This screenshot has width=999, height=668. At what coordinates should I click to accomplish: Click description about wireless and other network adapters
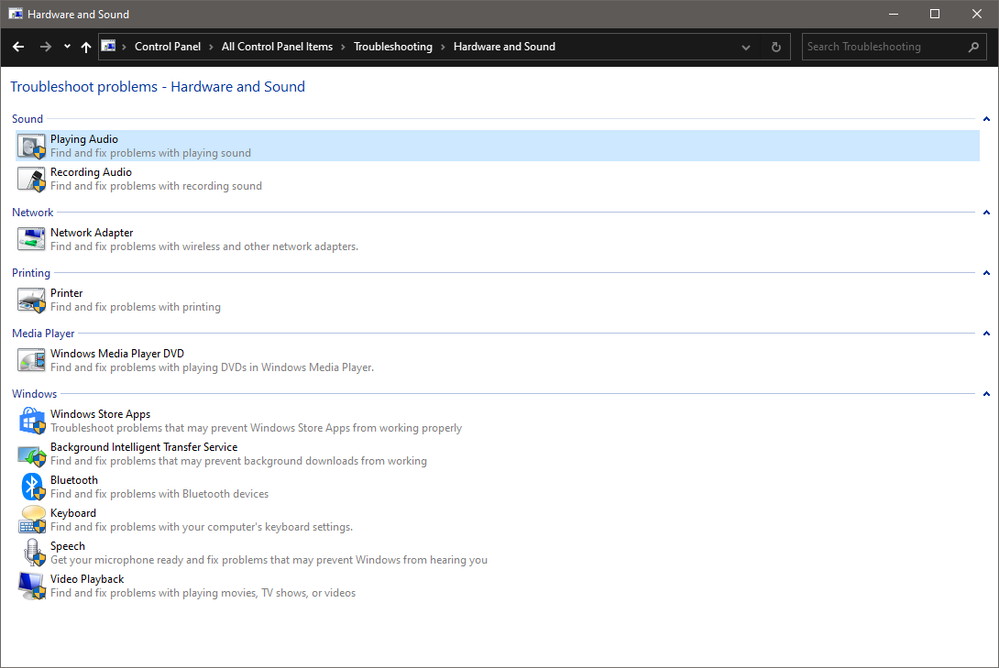(x=205, y=247)
